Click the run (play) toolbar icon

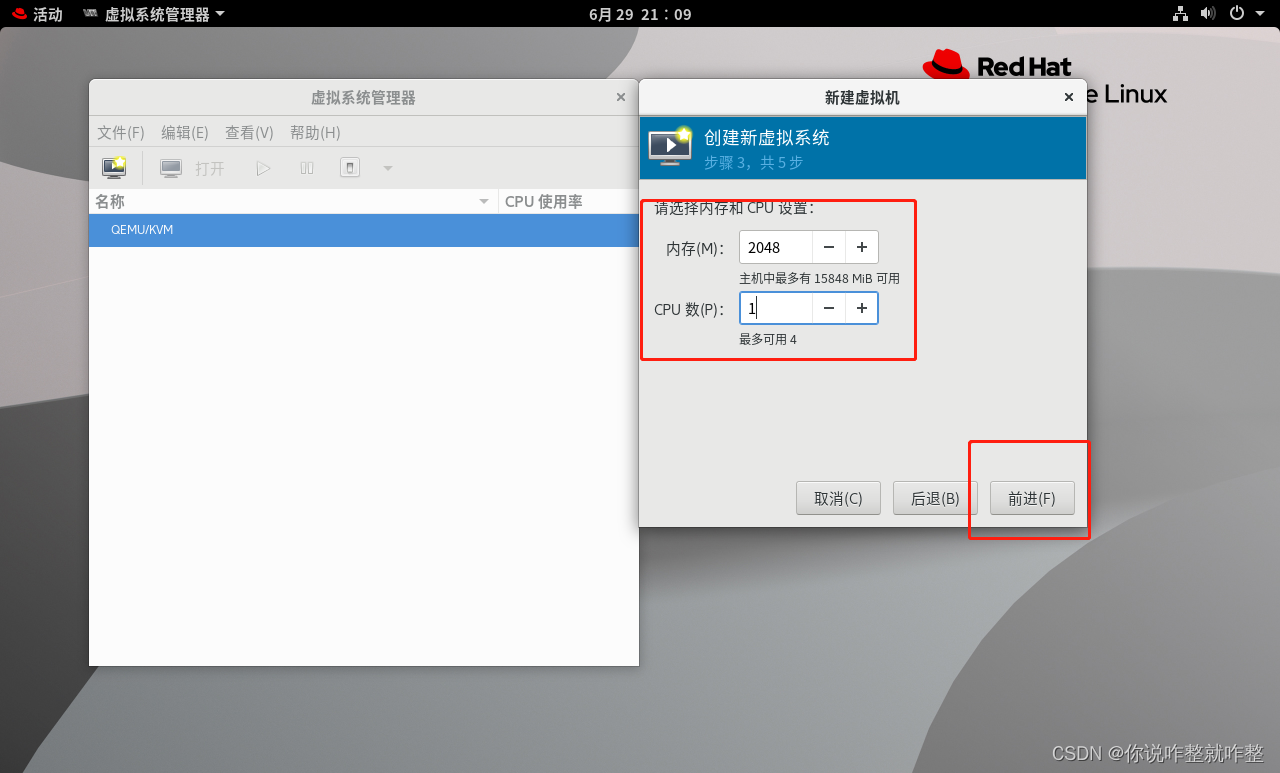pos(263,168)
